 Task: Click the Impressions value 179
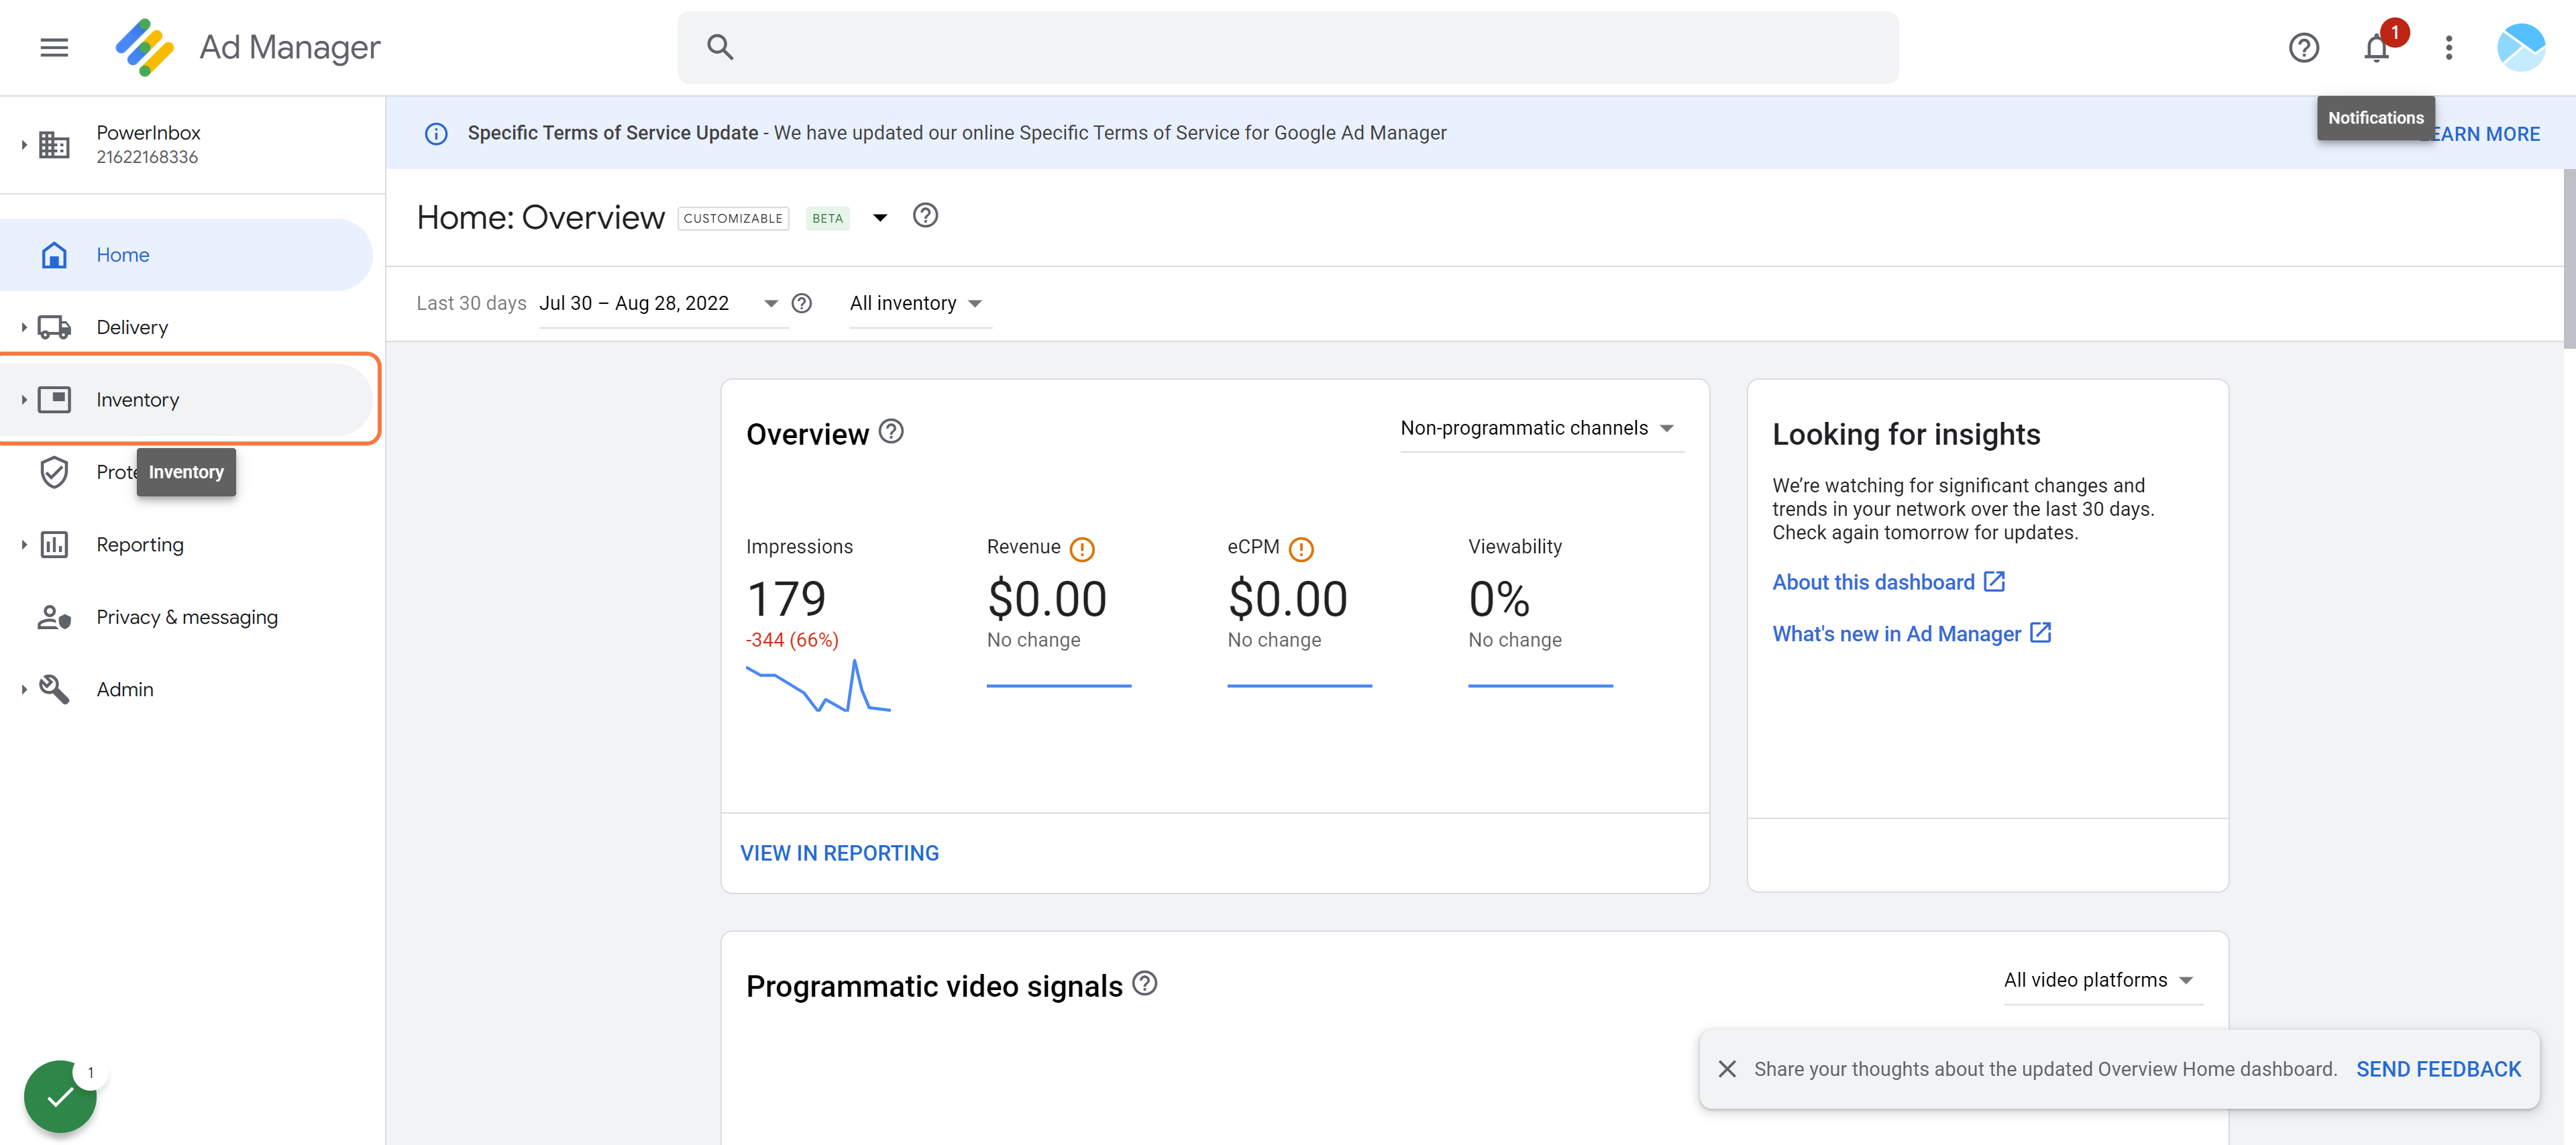[786, 599]
